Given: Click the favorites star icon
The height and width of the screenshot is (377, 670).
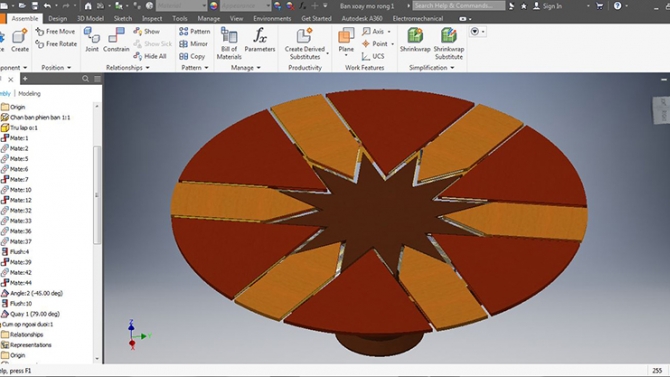Looking at the screenshot, I should [524, 6].
